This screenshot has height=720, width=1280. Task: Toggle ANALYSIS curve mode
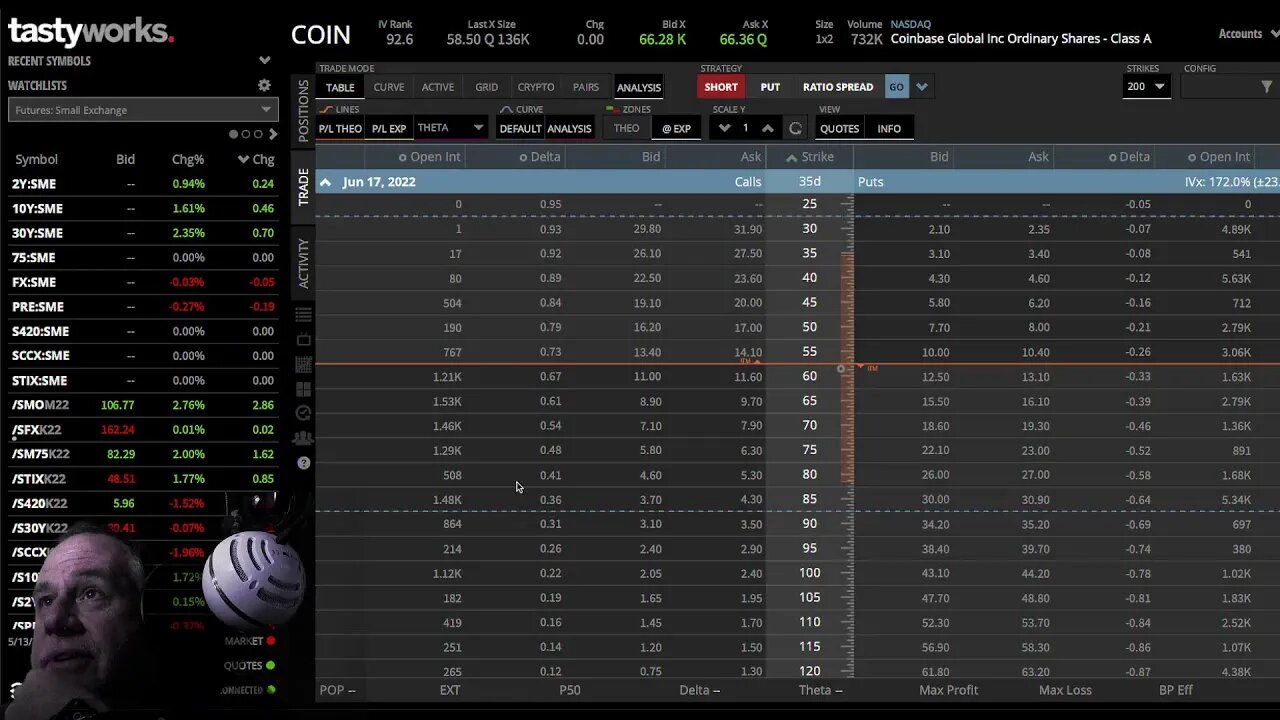569,128
